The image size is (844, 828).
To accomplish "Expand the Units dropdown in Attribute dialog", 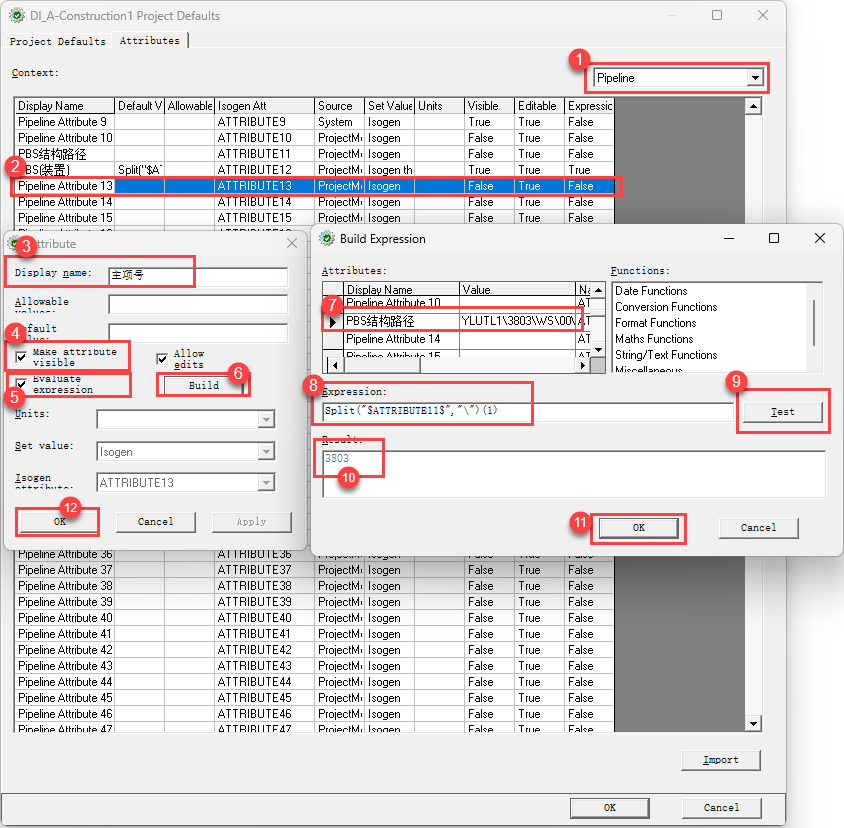I will (265, 419).
